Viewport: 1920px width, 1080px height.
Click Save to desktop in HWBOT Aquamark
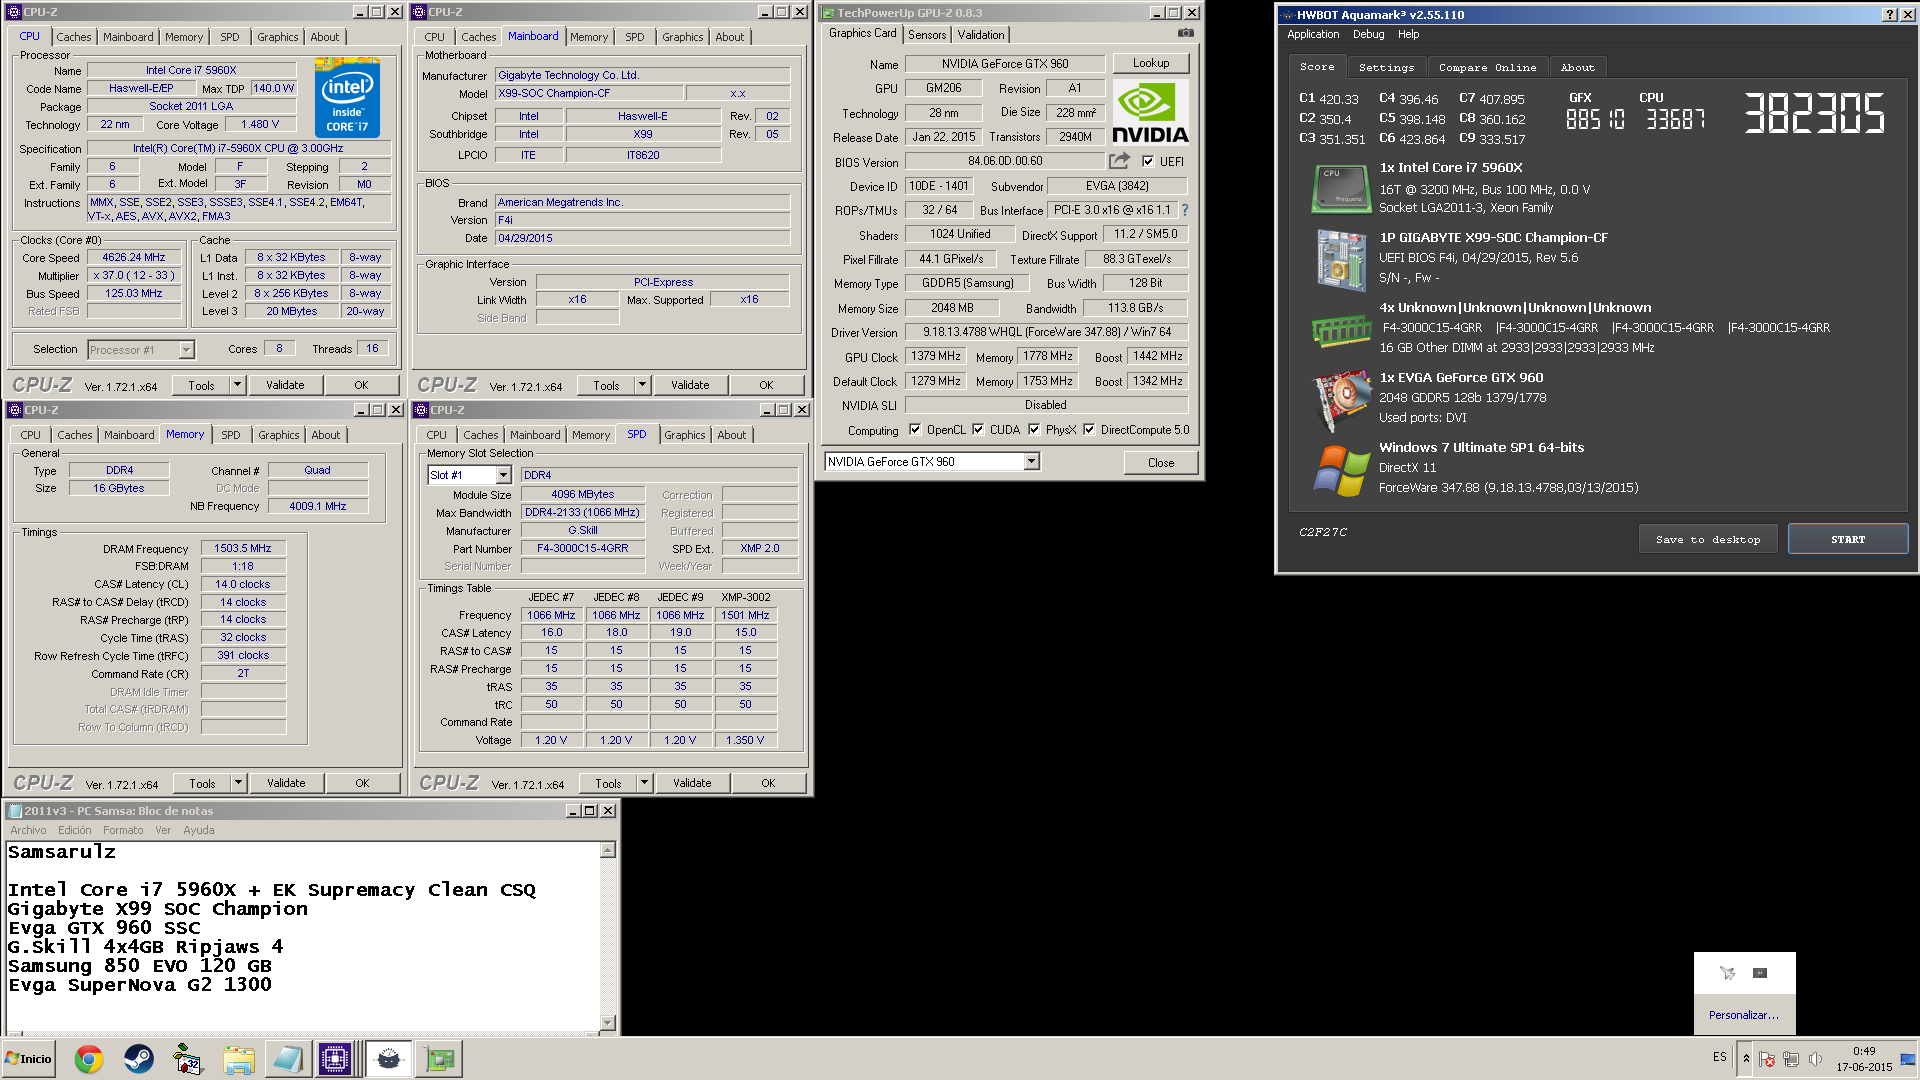click(1708, 539)
